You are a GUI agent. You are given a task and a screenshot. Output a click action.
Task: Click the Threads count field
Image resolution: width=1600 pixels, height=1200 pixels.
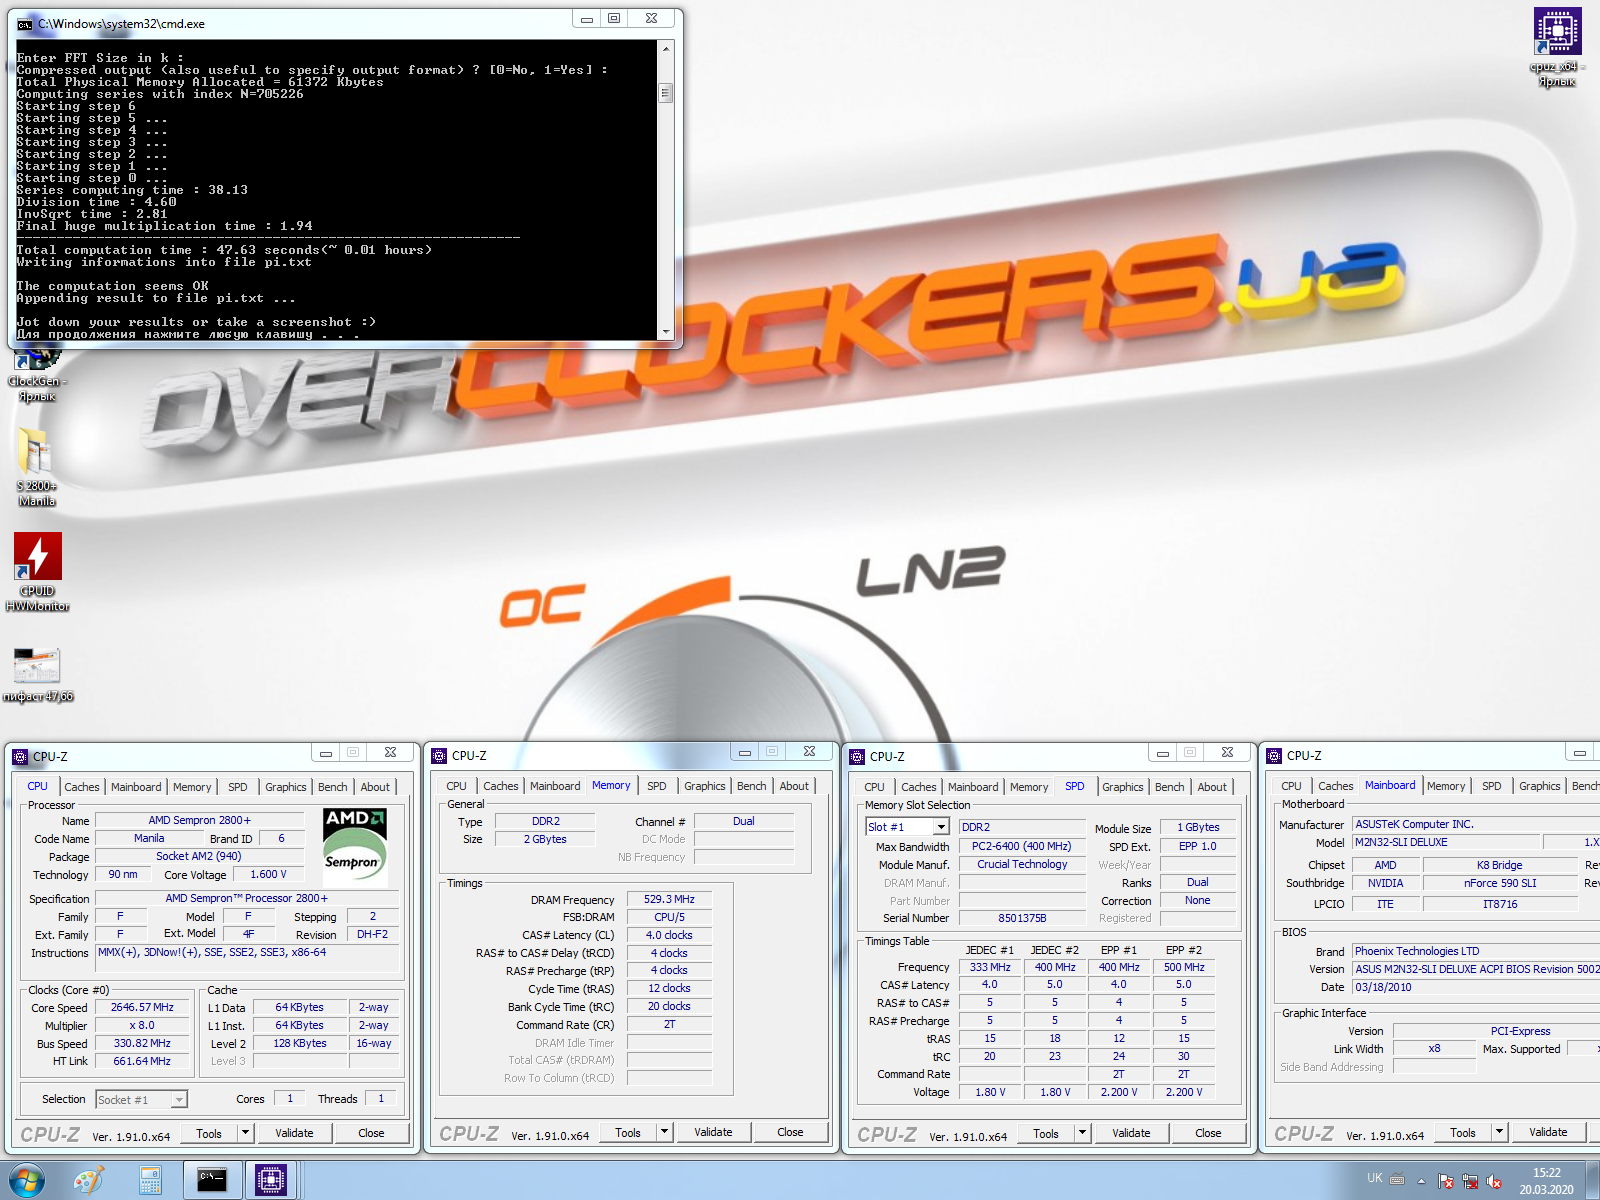pyautogui.click(x=381, y=1099)
